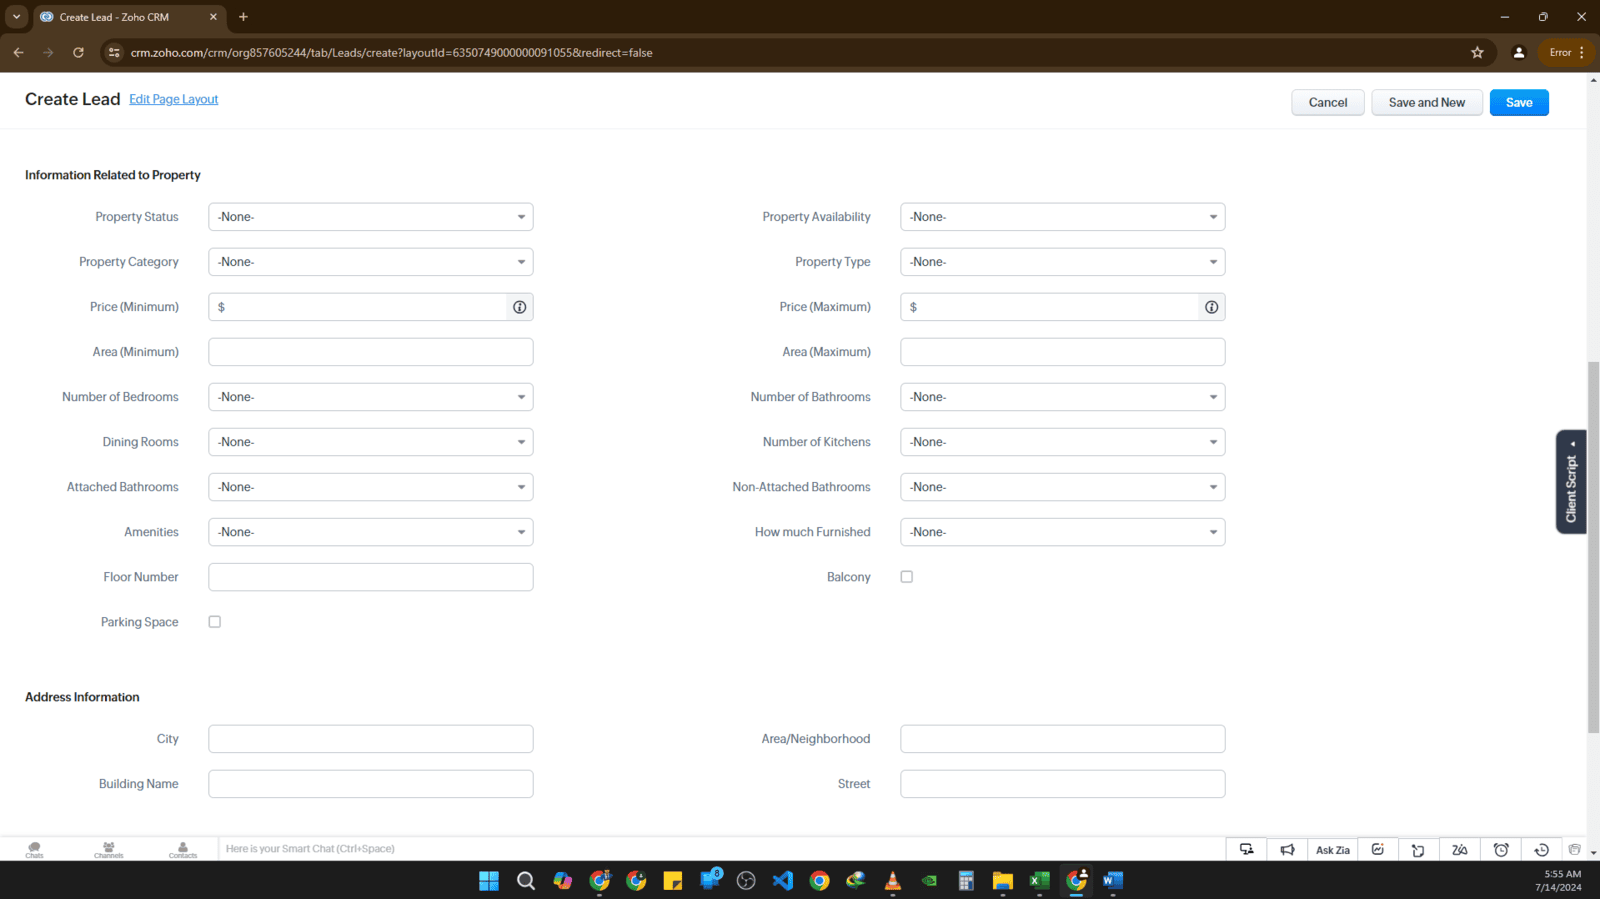Open the tab search chevron
The image size is (1600, 899).
pos(16,17)
